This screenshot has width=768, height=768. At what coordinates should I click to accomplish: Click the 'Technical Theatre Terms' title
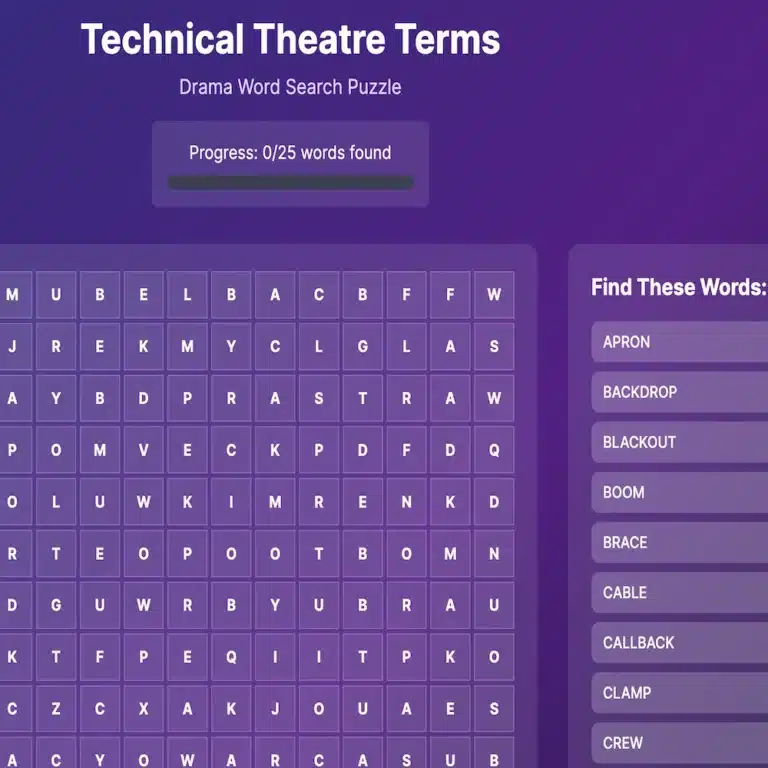(x=290, y=39)
